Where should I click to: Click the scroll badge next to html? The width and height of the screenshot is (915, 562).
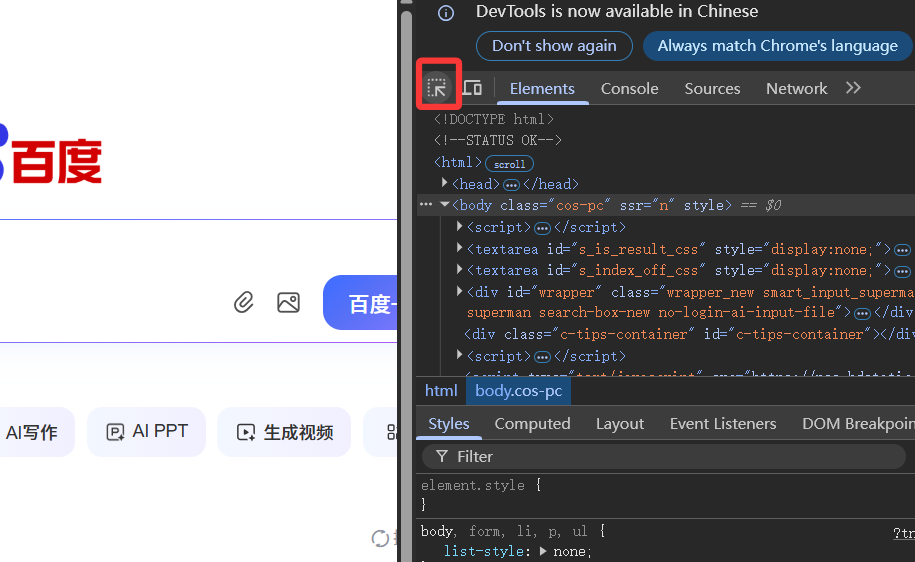pos(509,164)
